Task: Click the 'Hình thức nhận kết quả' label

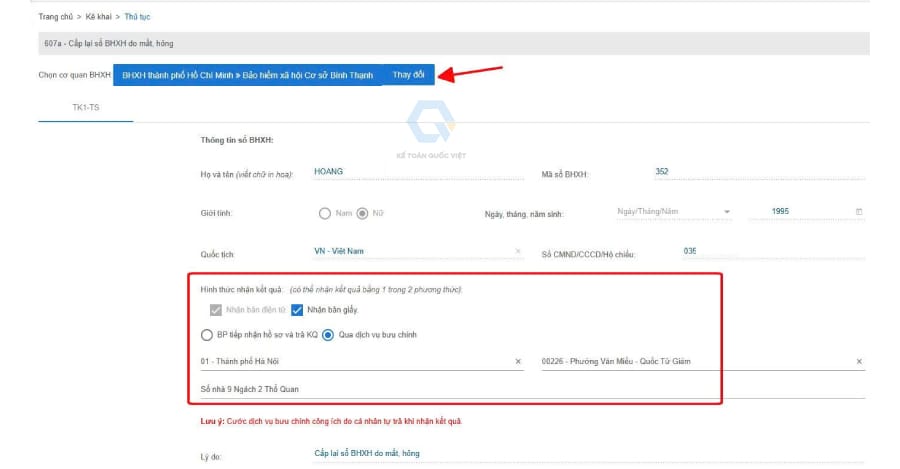Action: click(x=241, y=290)
